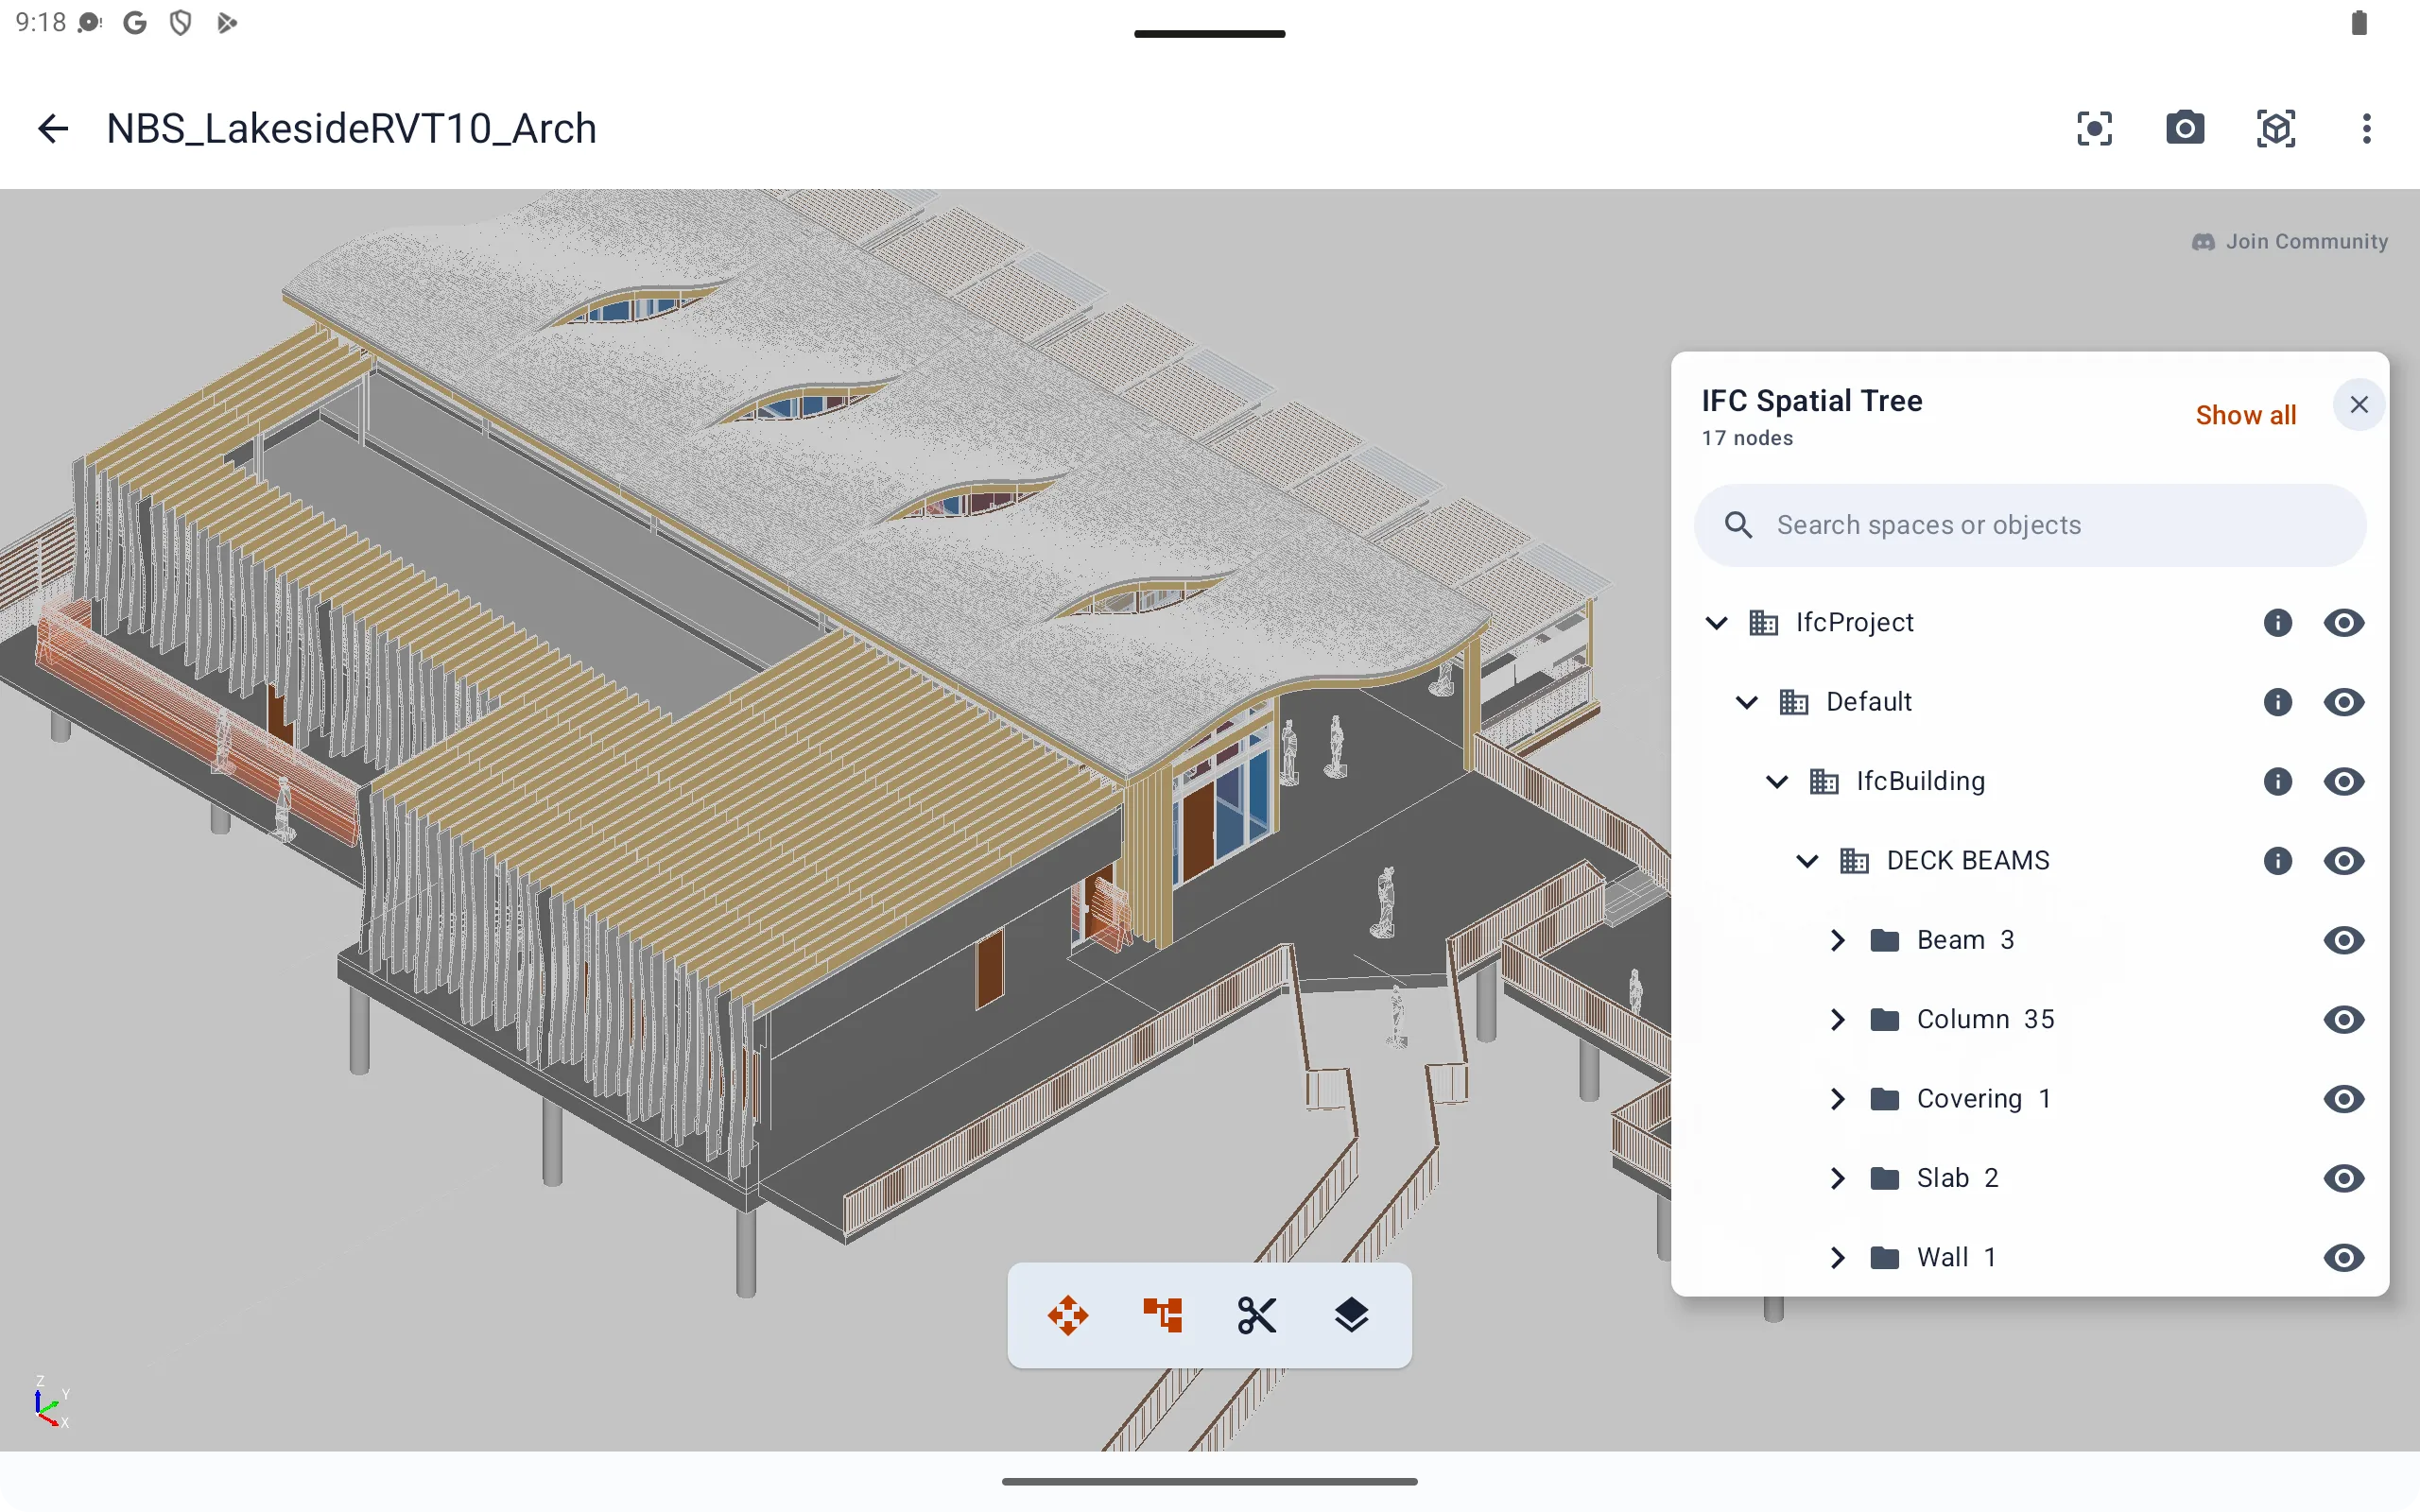Toggle visibility of IfcBuilding
The image size is (2420, 1512).
tap(2343, 781)
